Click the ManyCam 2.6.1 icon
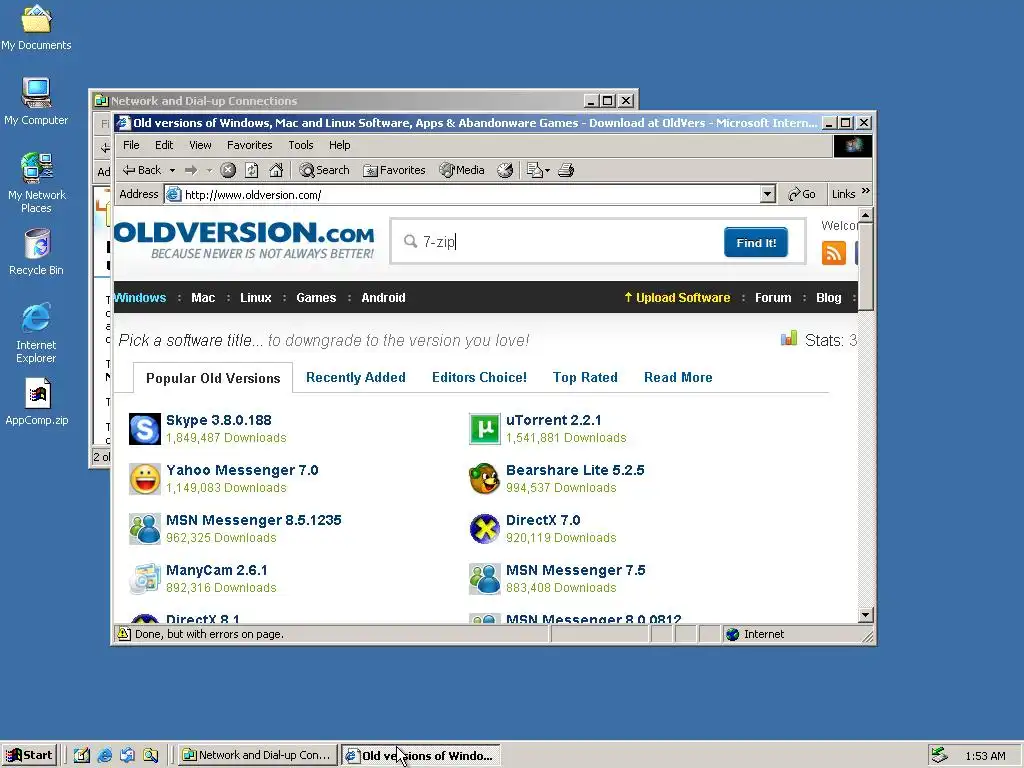The height and width of the screenshot is (768, 1024). point(145,579)
